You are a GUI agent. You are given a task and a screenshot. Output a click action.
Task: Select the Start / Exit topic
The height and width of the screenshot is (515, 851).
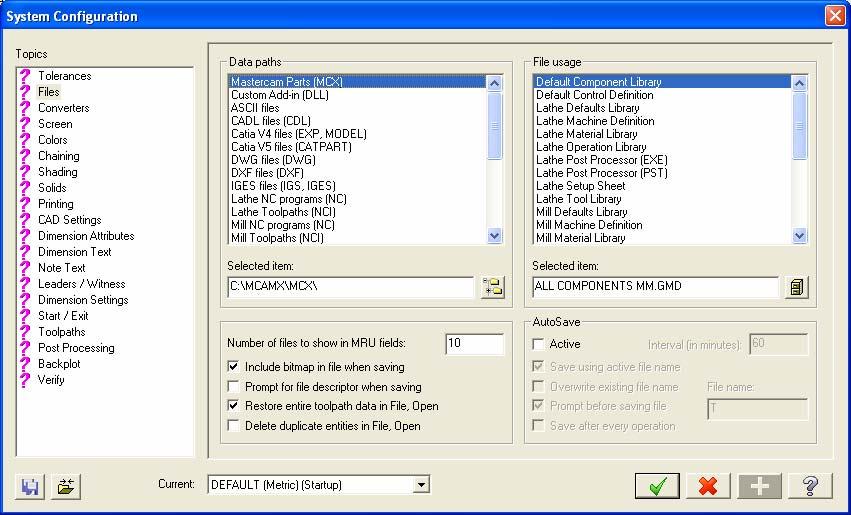click(x=63, y=316)
